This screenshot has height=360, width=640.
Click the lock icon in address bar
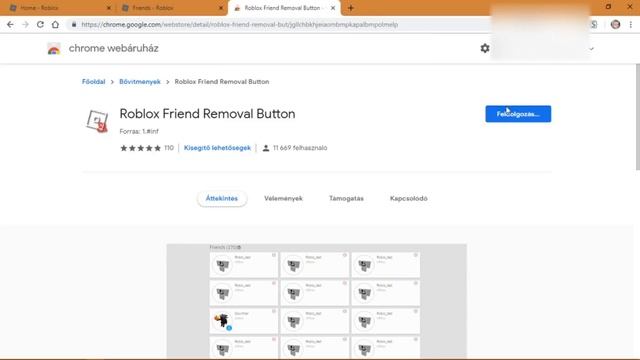(74, 24)
